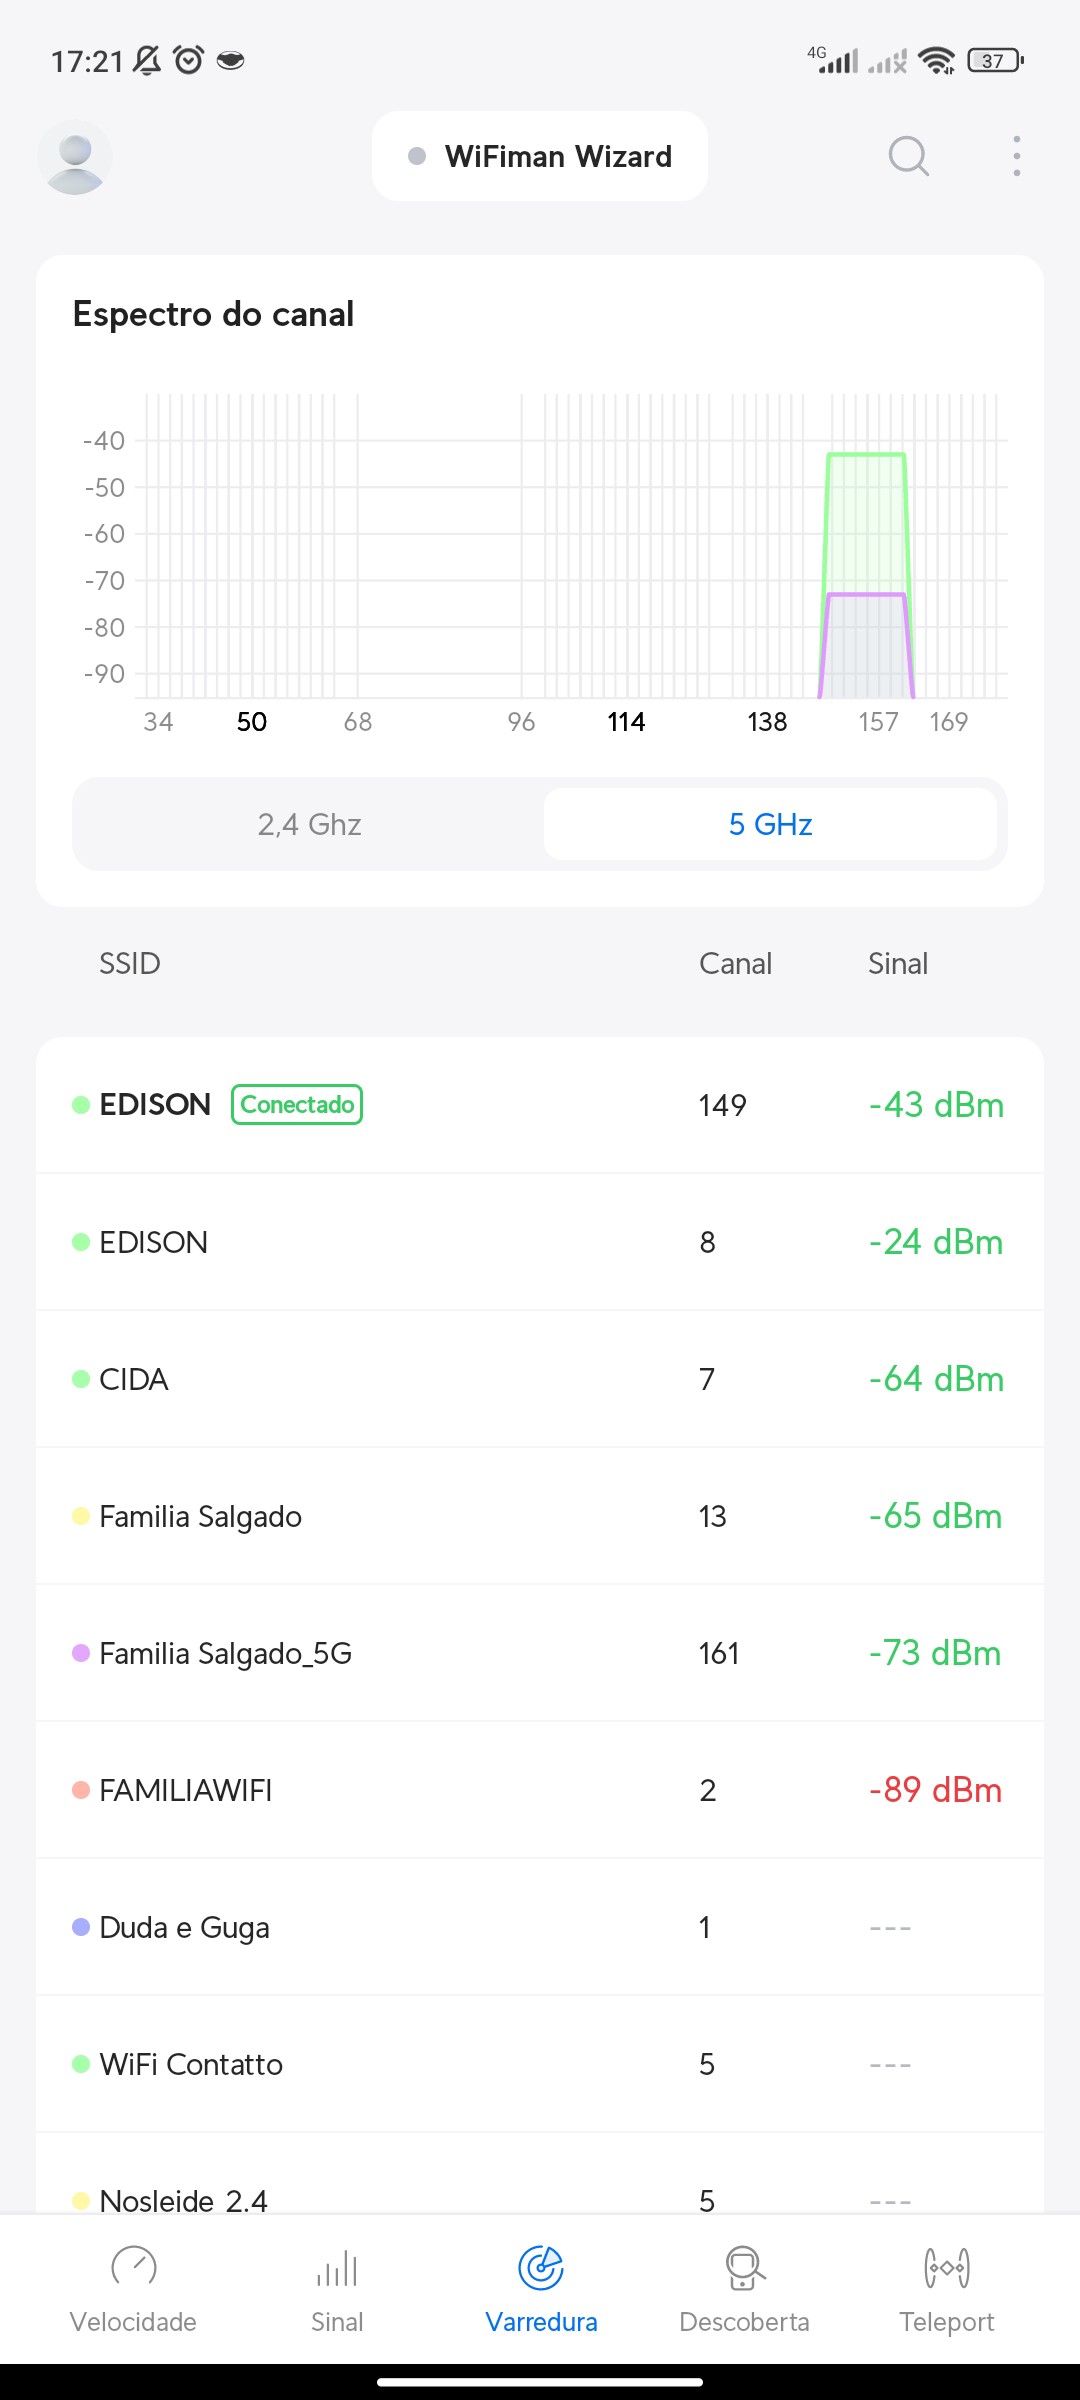Select the CIDA network row

tap(540, 1379)
